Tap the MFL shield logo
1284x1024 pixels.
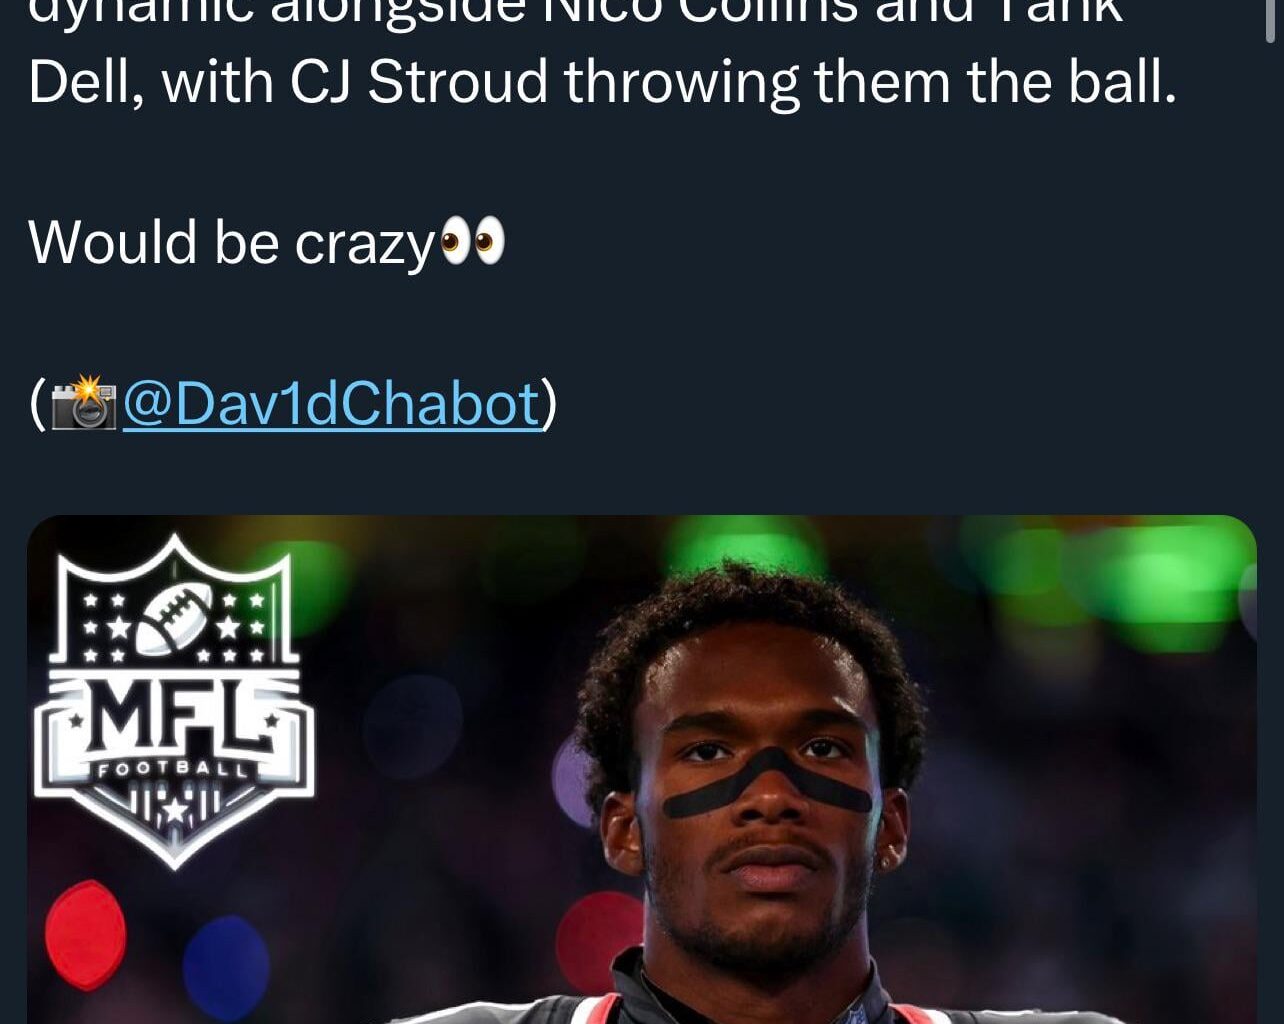point(175,701)
